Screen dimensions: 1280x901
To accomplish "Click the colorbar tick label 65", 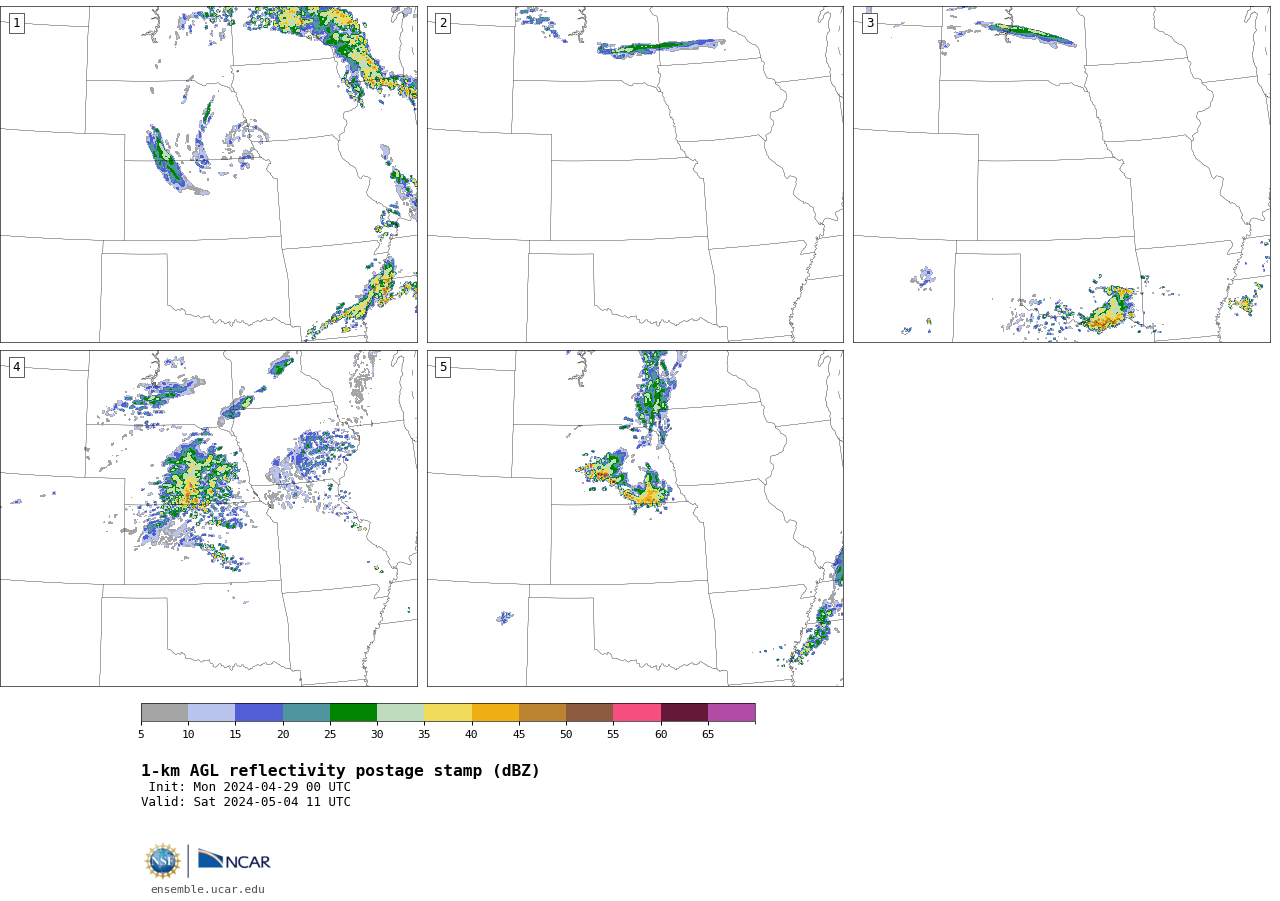I will point(708,734).
